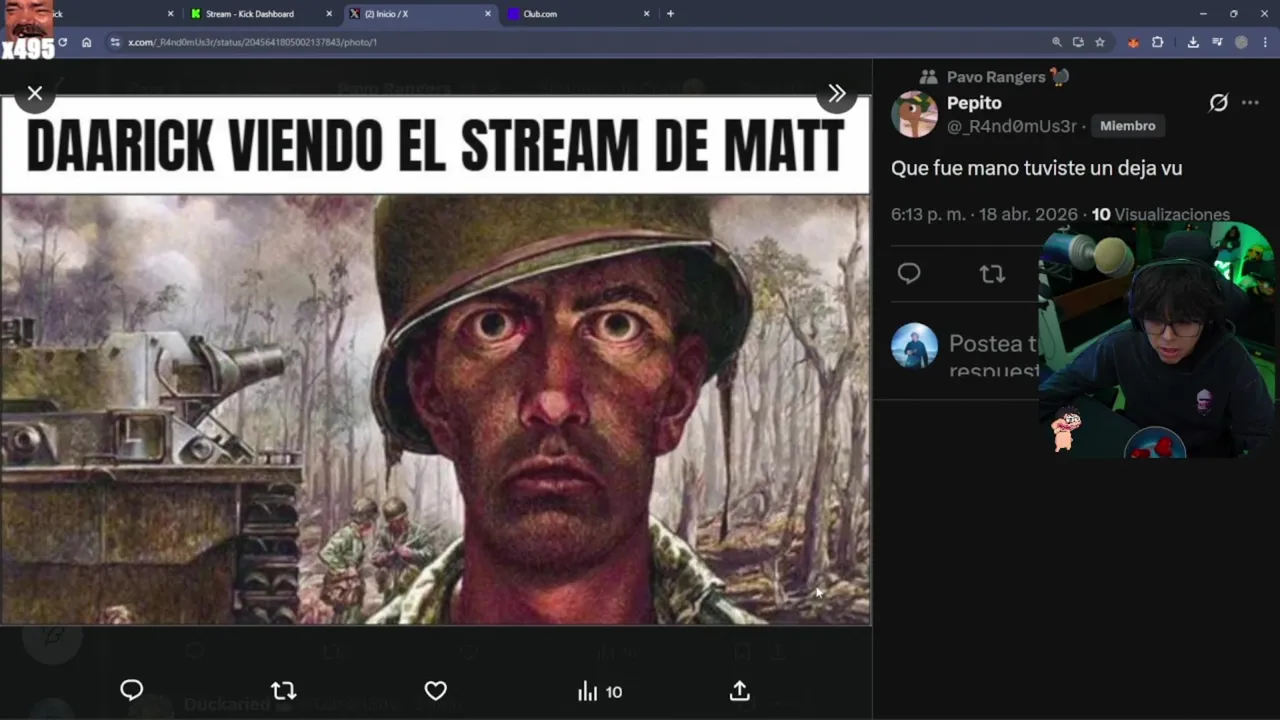The width and height of the screenshot is (1280, 720).
Task: Click the install app icon in address bar
Action: [x=1078, y=42]
